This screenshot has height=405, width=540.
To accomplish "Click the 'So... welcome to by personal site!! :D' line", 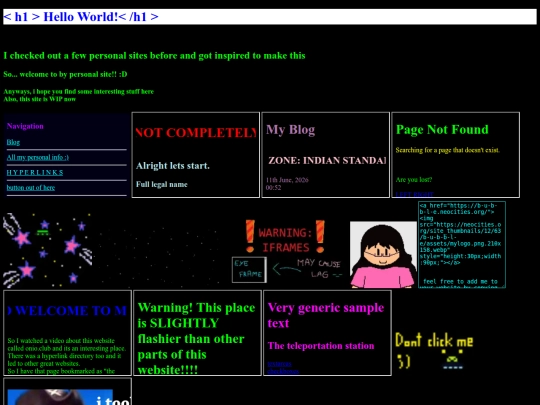I will tap(65, 74).
